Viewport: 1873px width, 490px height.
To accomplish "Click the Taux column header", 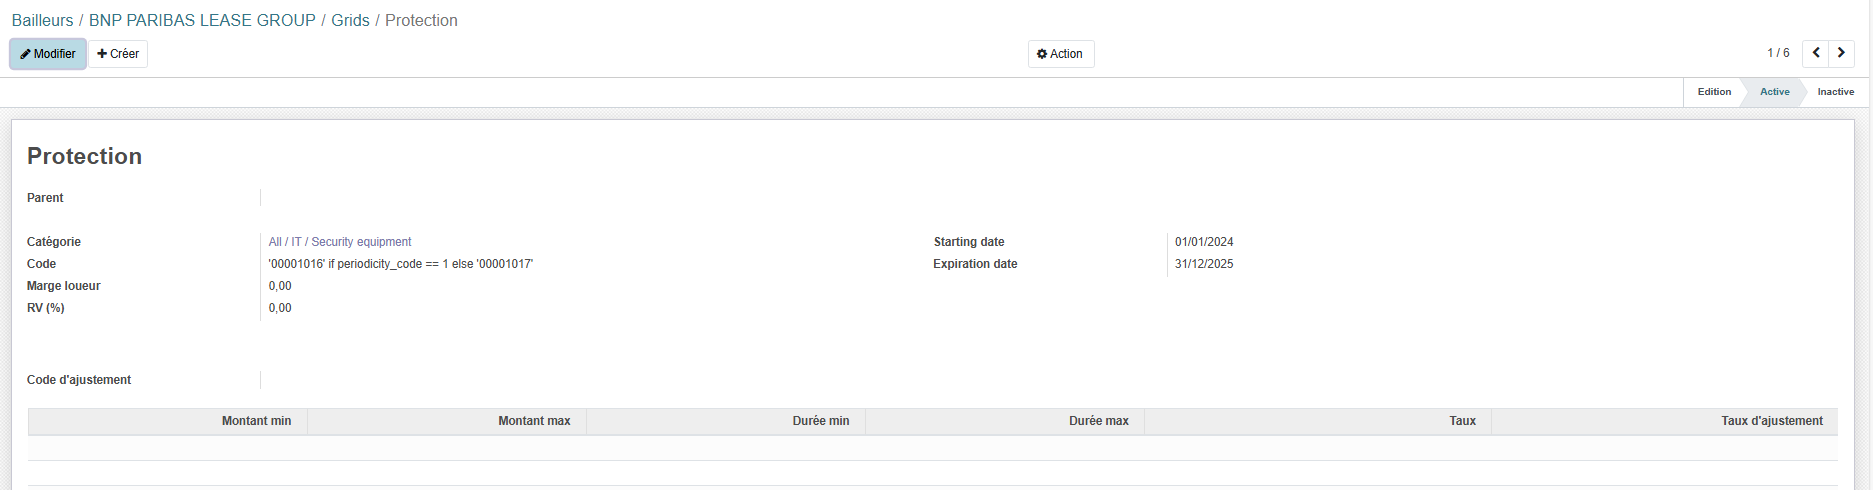I will click(x=1462, y=421).
